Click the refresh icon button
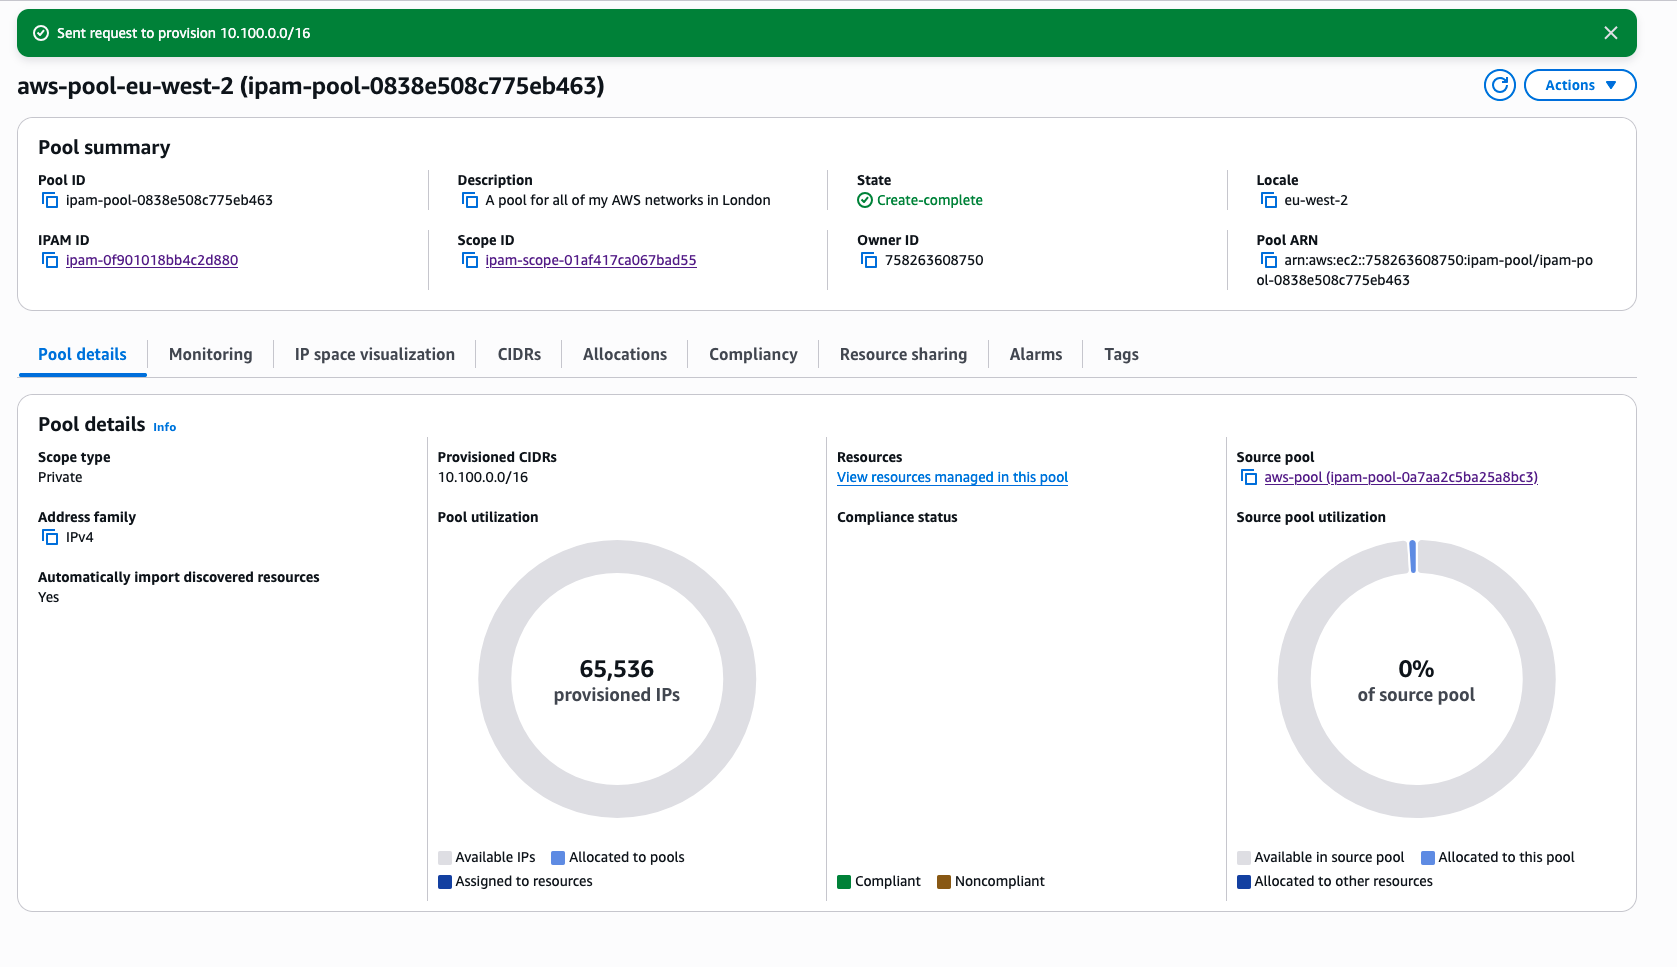 [x=1499, y=86]
